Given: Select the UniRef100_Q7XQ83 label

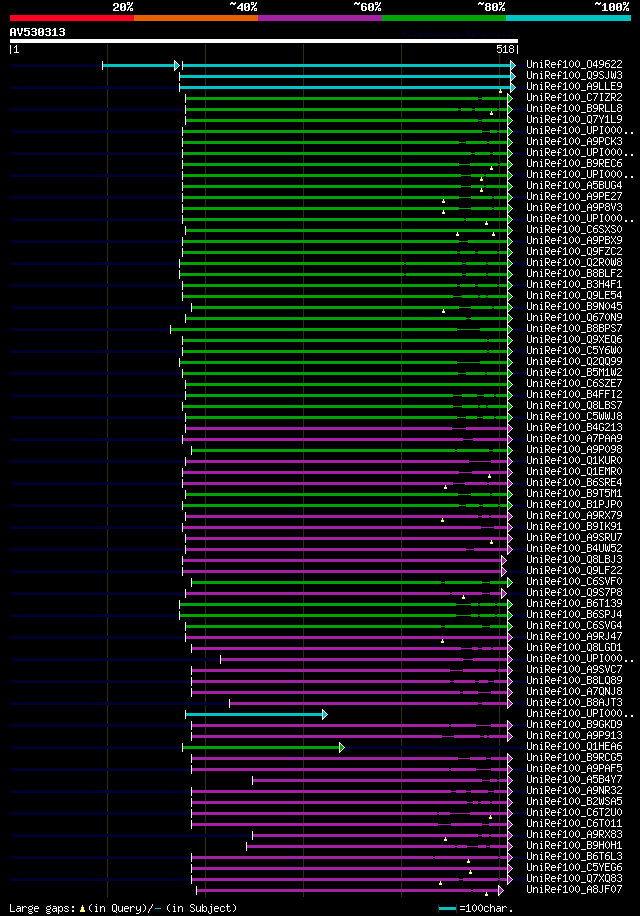Looking at the screenshot, I should 574,879.
